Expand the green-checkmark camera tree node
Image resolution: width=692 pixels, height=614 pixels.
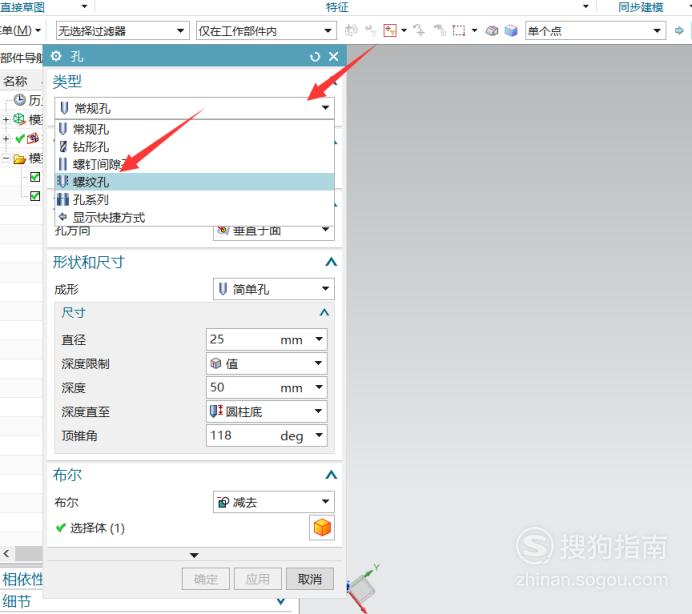coord(6,139)
